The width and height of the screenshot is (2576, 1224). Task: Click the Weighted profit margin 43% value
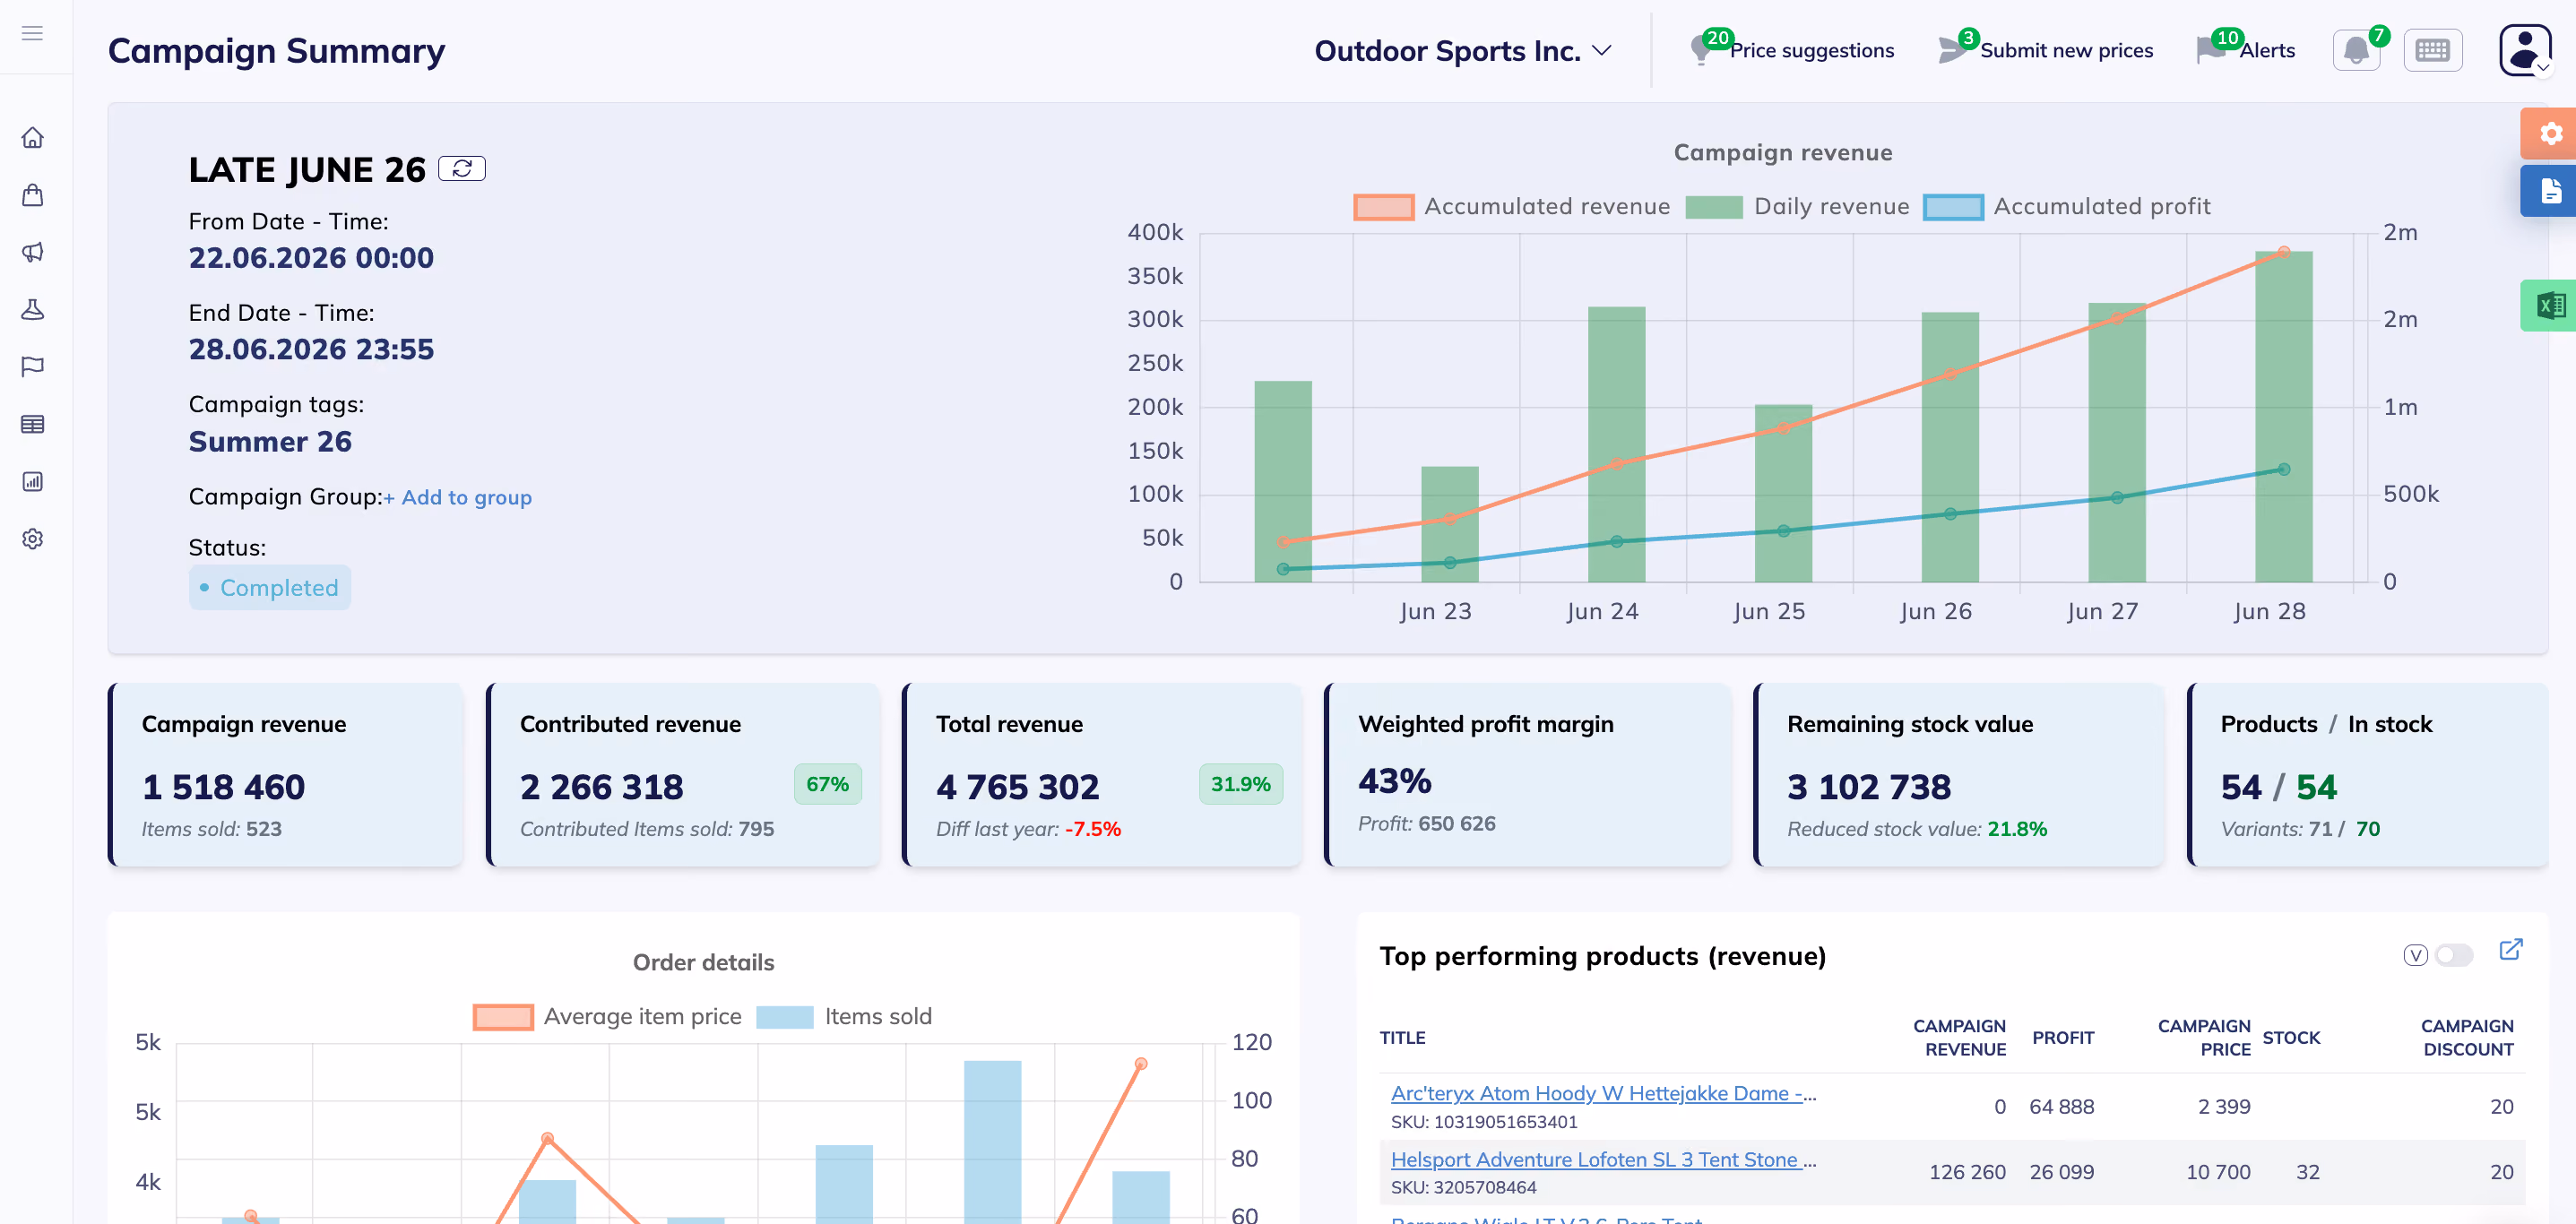(x=1394, y=780)
